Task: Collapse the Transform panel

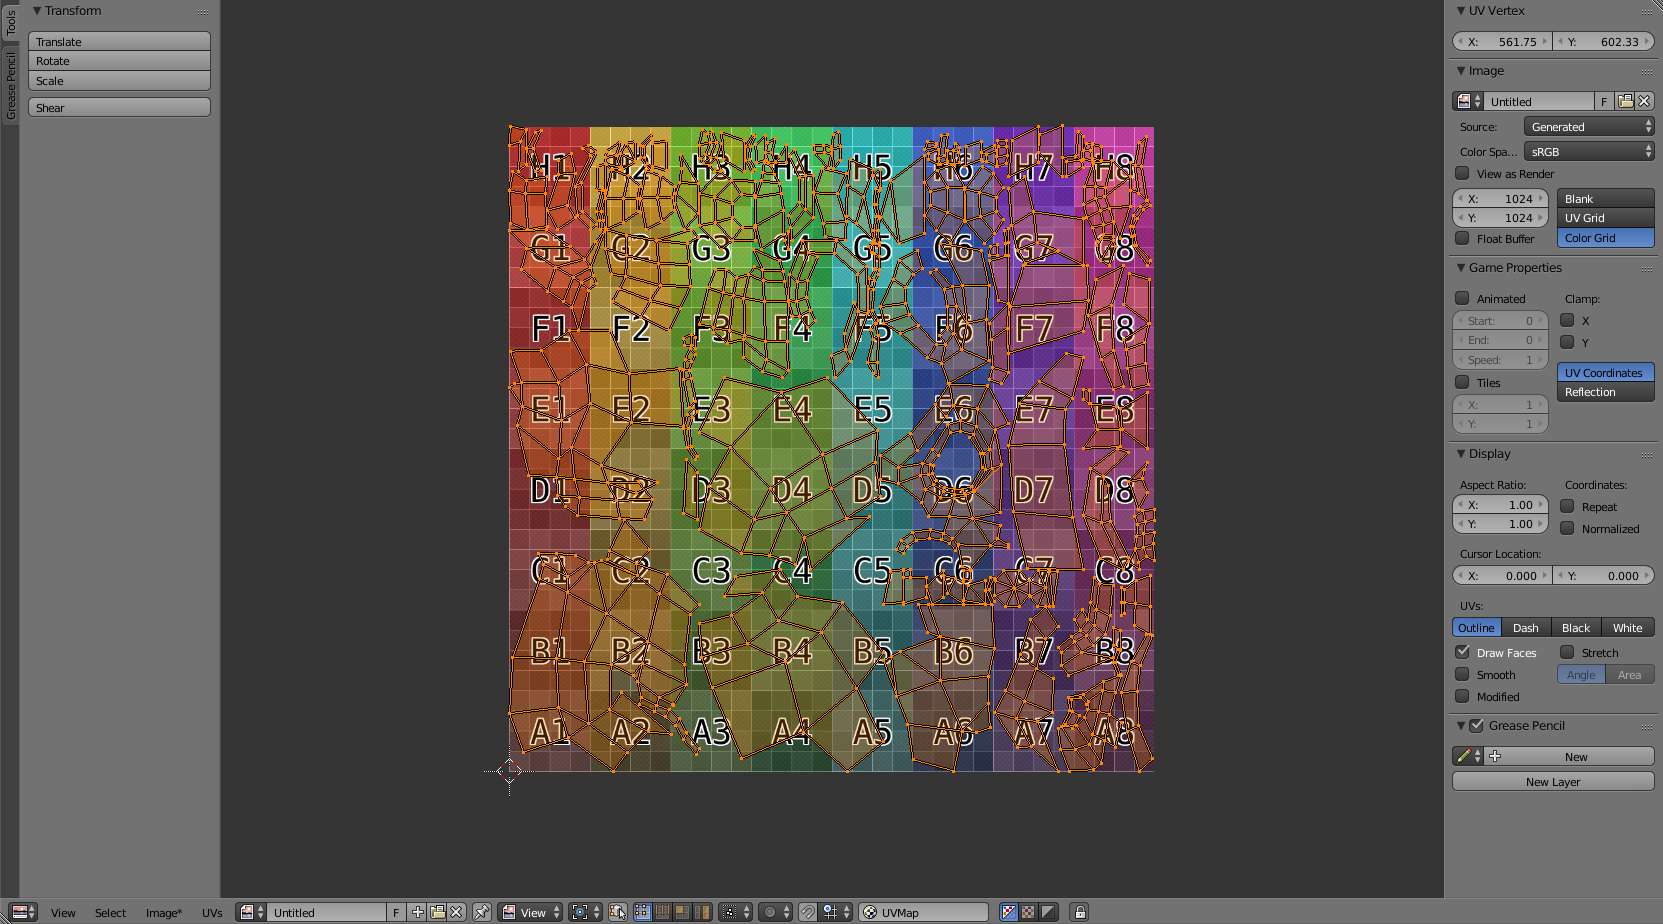Action: [37, 11]
